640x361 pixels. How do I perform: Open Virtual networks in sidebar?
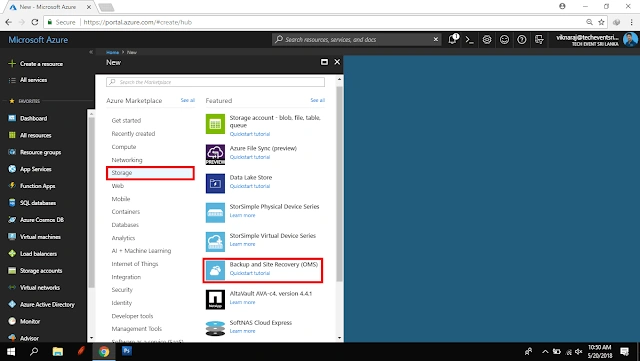pos(40,287)
